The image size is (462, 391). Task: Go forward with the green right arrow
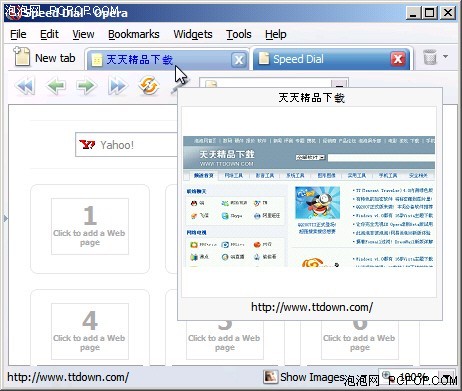click(x=86, y=86)
